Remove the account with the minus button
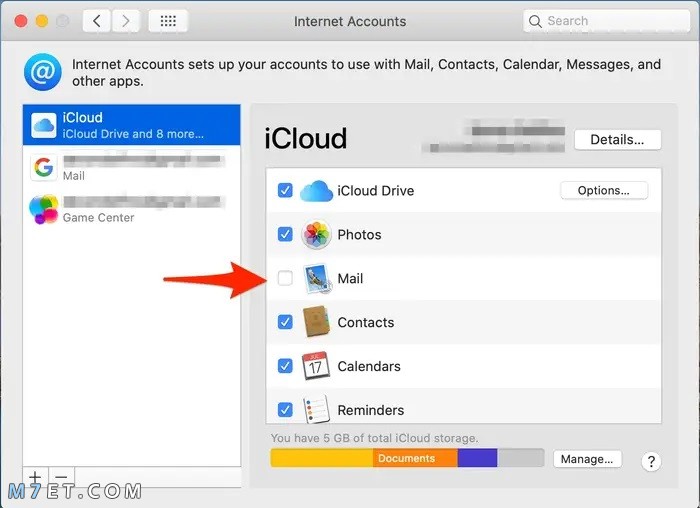This screenshot has height=508, width=700. (x=62, y=477)
